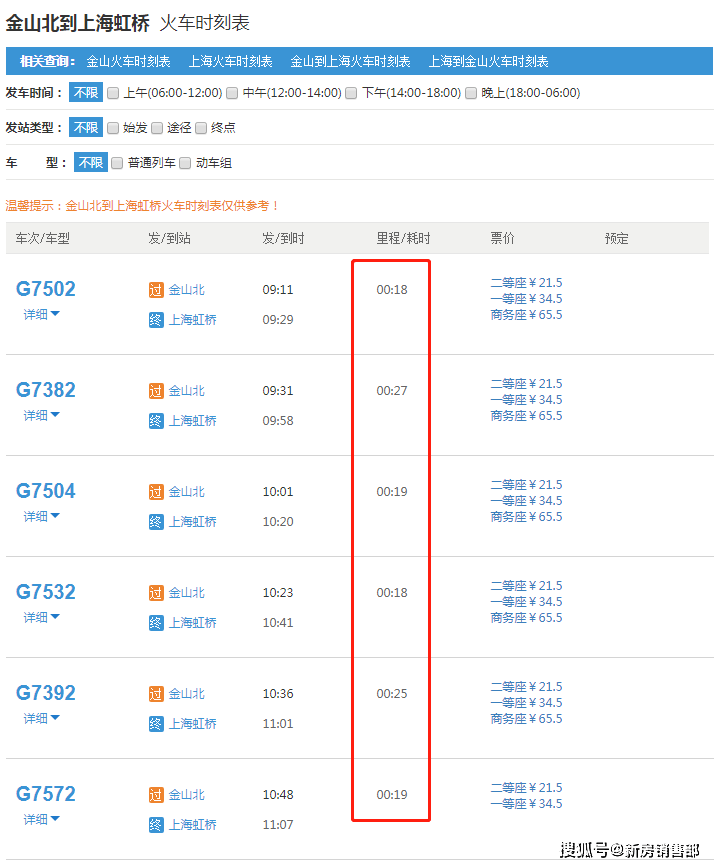The width and height of the screenshot is (714, 867).
Task: Click 上海虹桥 station link in G7382 row
Action: (x=192, y=421)
